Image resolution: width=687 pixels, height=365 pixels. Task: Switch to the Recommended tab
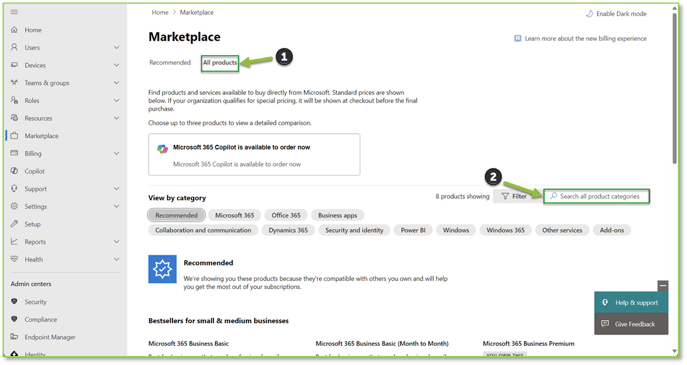(170, 62)
